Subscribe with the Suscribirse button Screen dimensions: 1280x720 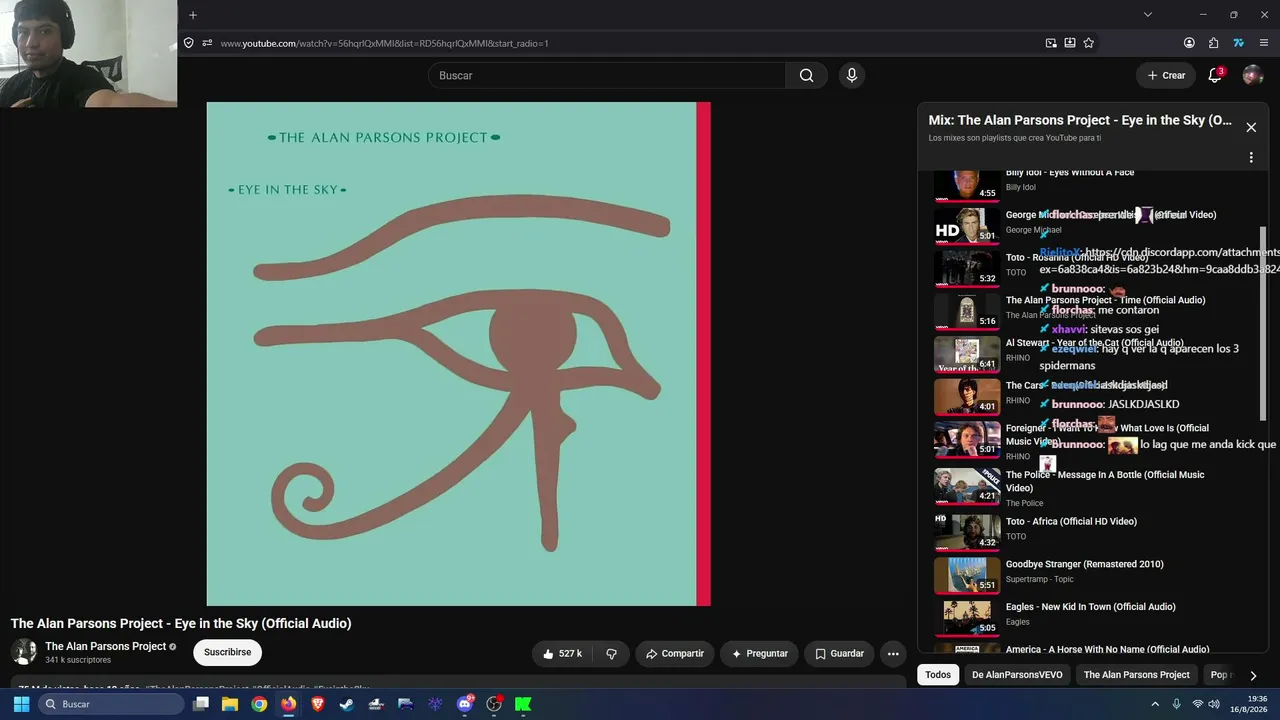click(228, 653)
